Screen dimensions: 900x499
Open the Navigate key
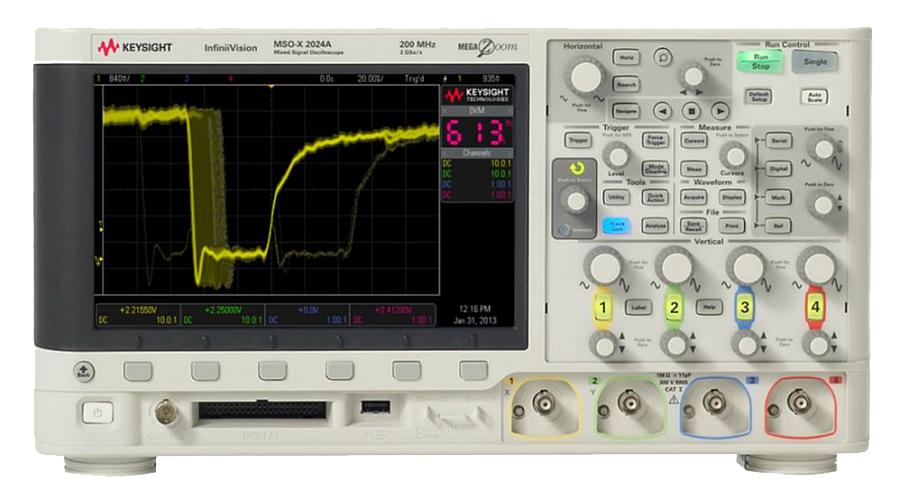point(626,111)
